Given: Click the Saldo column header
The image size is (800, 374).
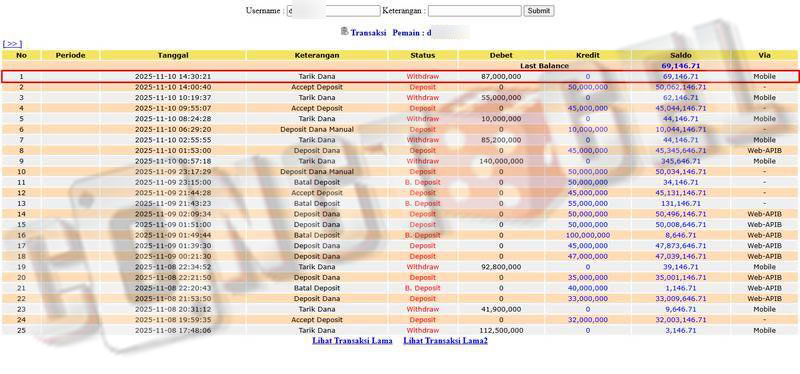Looking at the screenshot, I should coord(681,55).
